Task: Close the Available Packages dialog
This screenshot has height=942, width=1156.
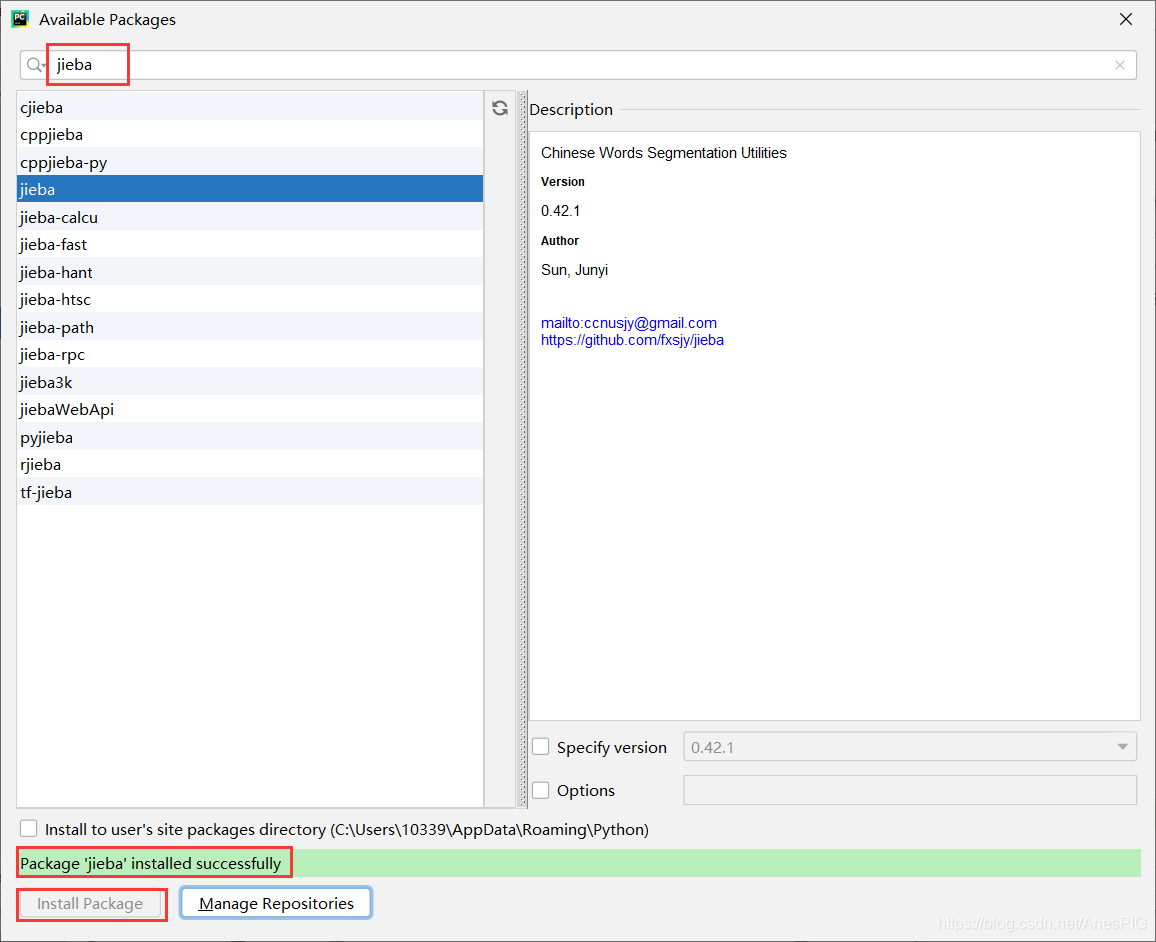Action: [1125, 19]
